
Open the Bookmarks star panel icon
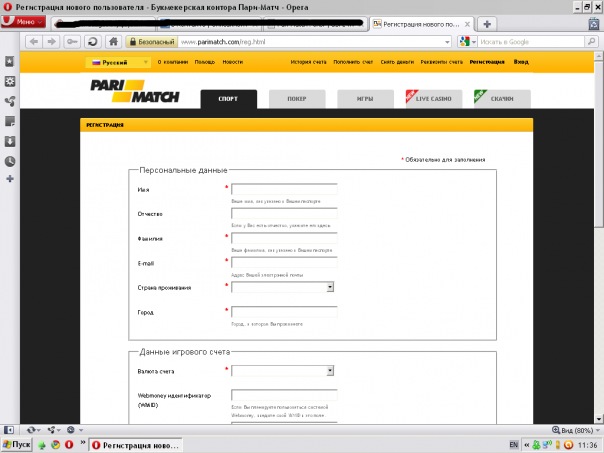click(x=10, y=61)
